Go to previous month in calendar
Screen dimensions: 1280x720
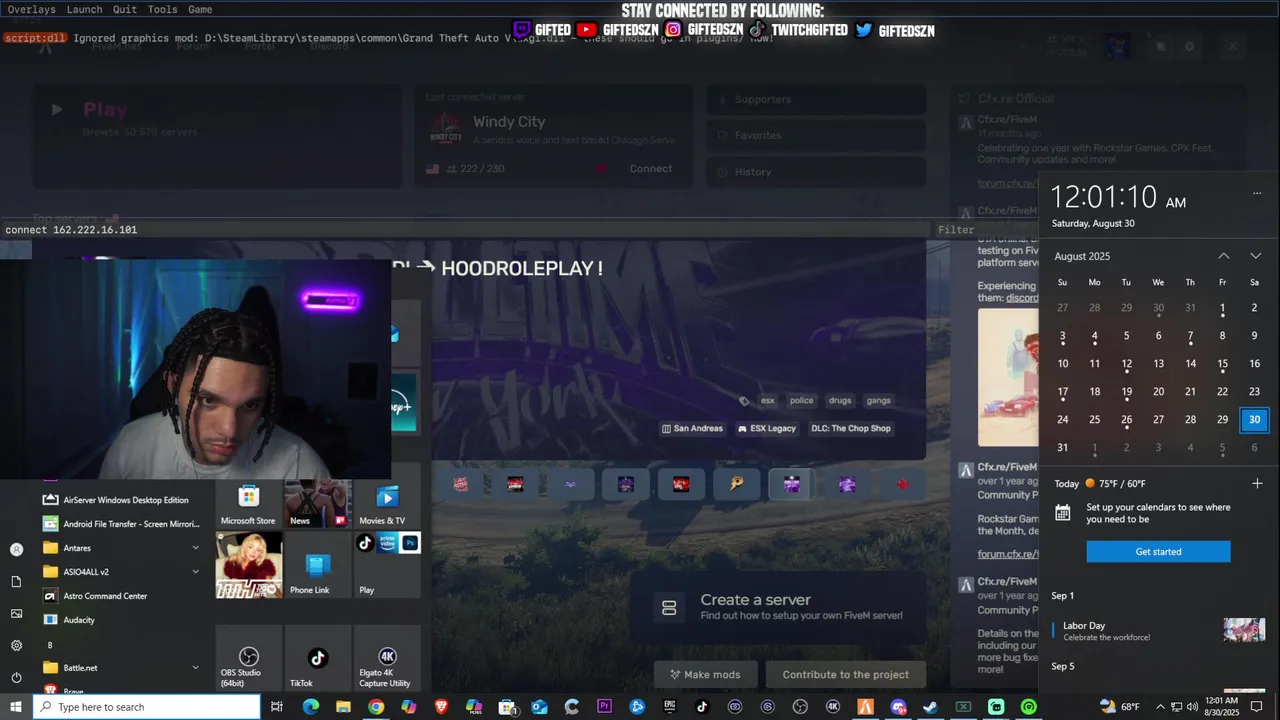1223,256
